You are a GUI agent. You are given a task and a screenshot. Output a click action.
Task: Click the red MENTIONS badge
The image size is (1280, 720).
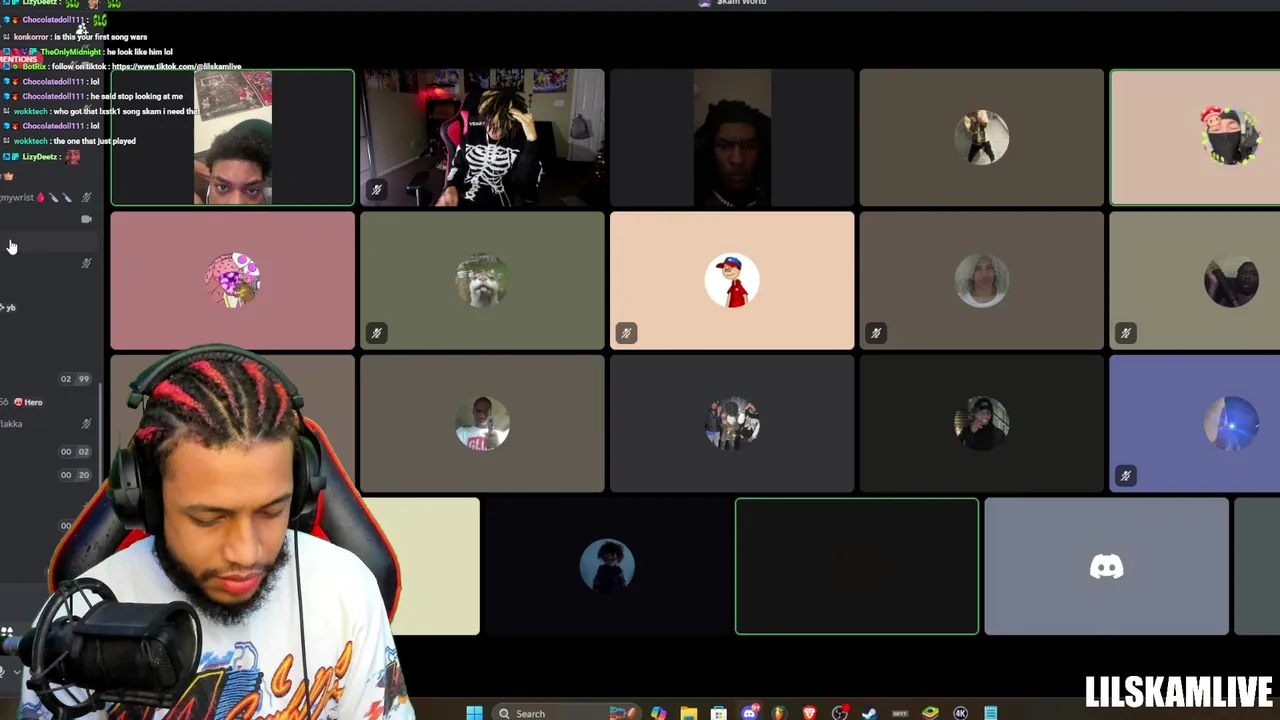[x=18, y=59]
